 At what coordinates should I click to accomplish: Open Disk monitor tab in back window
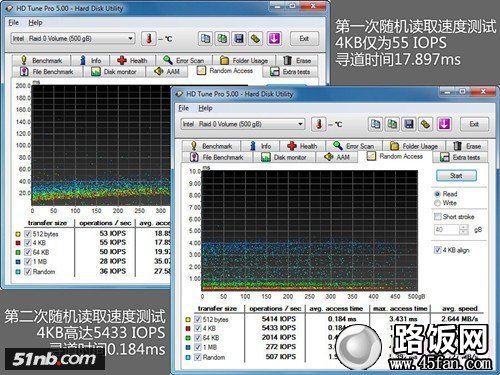point(114,71)
